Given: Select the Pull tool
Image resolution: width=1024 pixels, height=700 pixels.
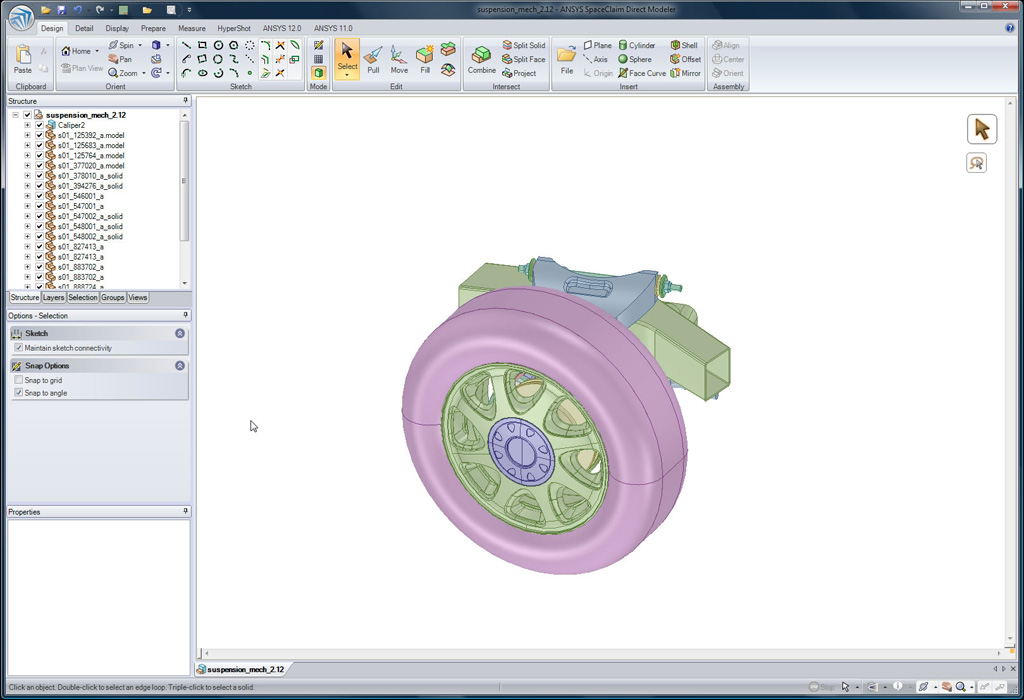Looking at the screenshot, I should tap(373, 60).
